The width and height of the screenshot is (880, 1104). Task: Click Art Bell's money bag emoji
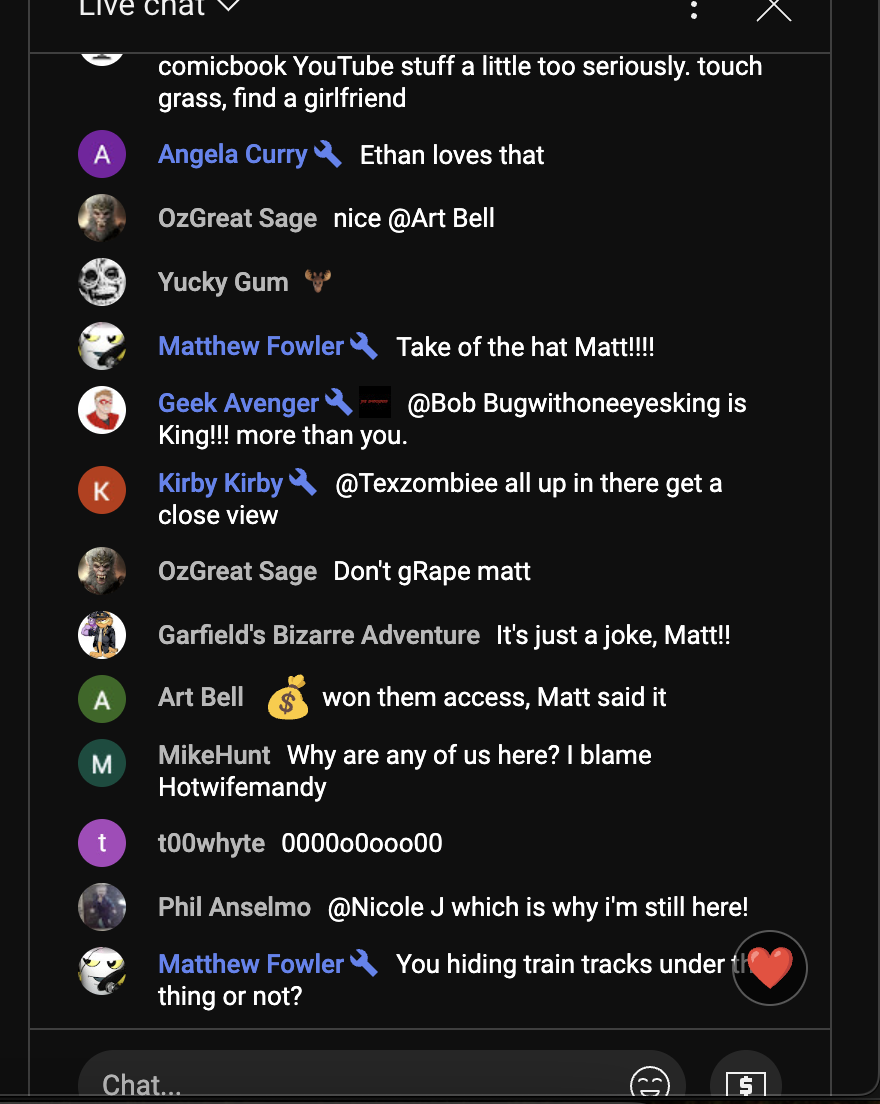pyautogui.click(x=288, y=697)
